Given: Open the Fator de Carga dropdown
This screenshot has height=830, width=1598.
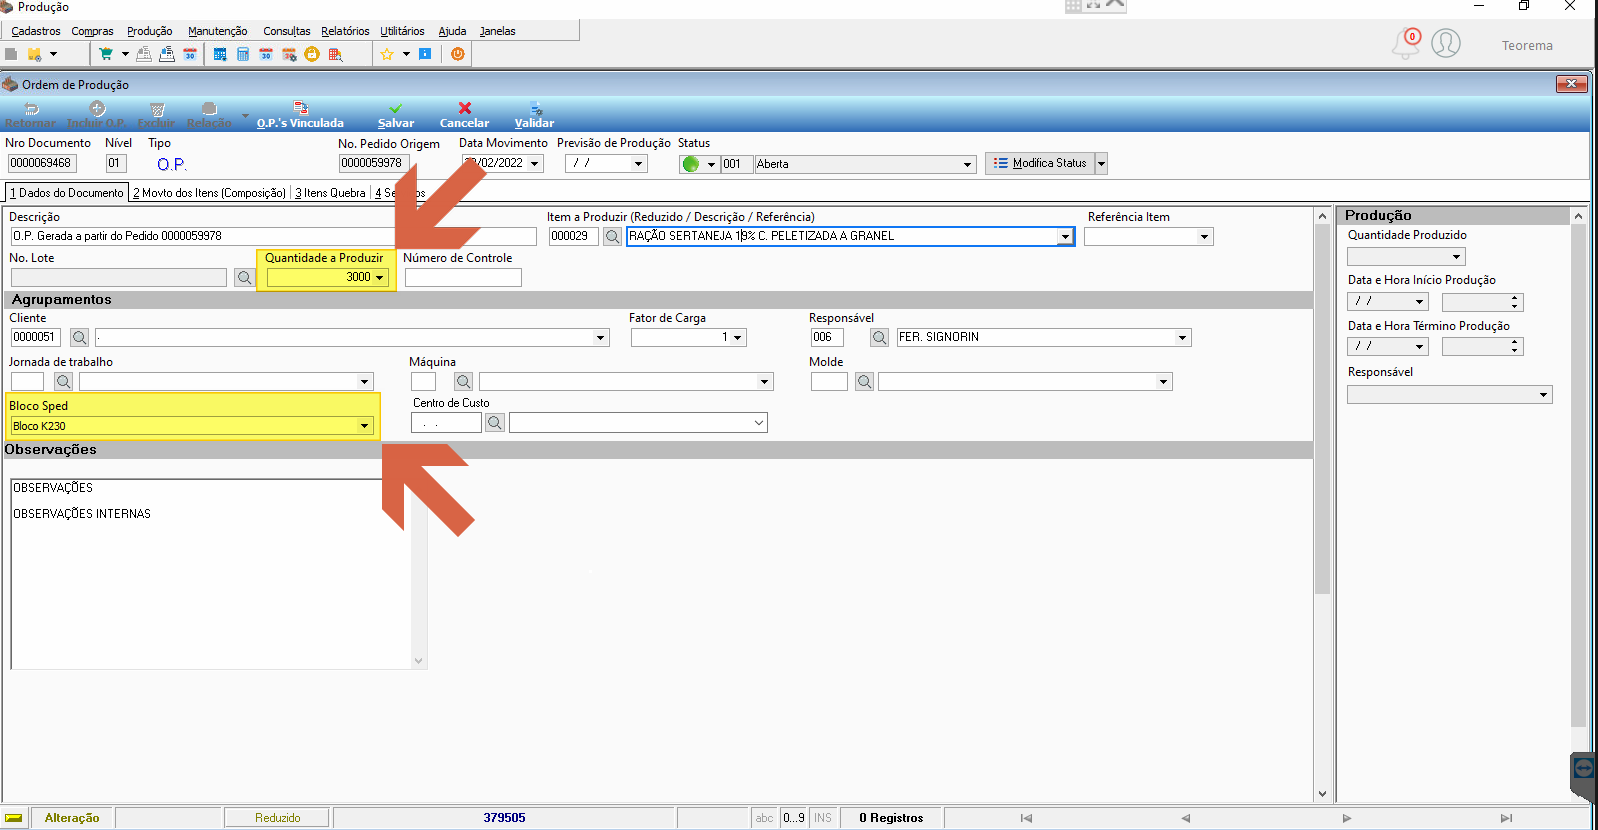Looking at the screenshot, I should pos(738,338).
